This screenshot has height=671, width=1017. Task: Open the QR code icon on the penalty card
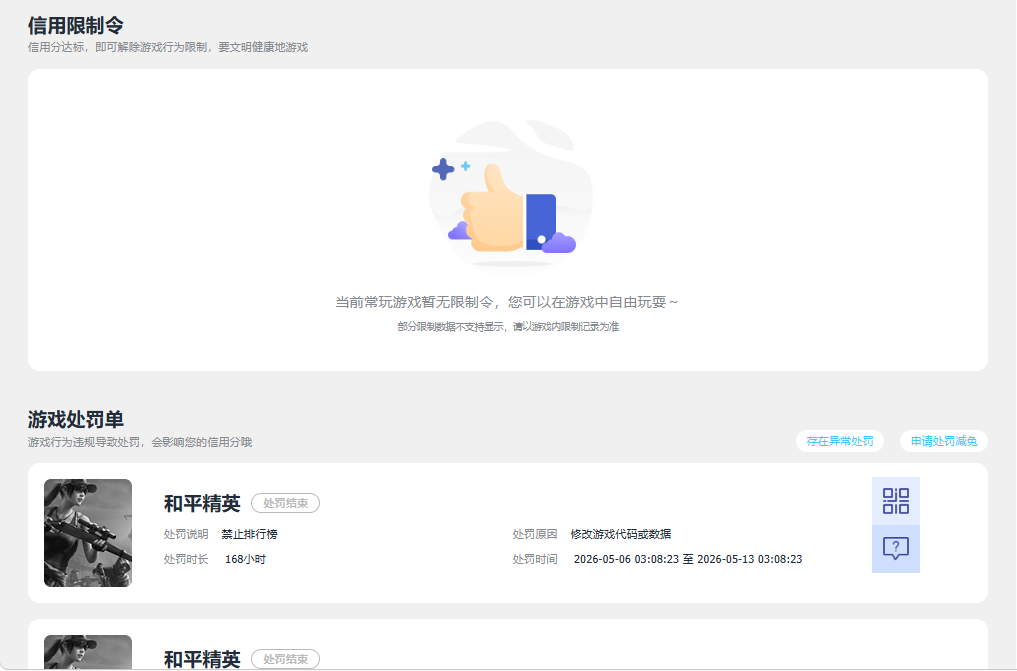896,501
